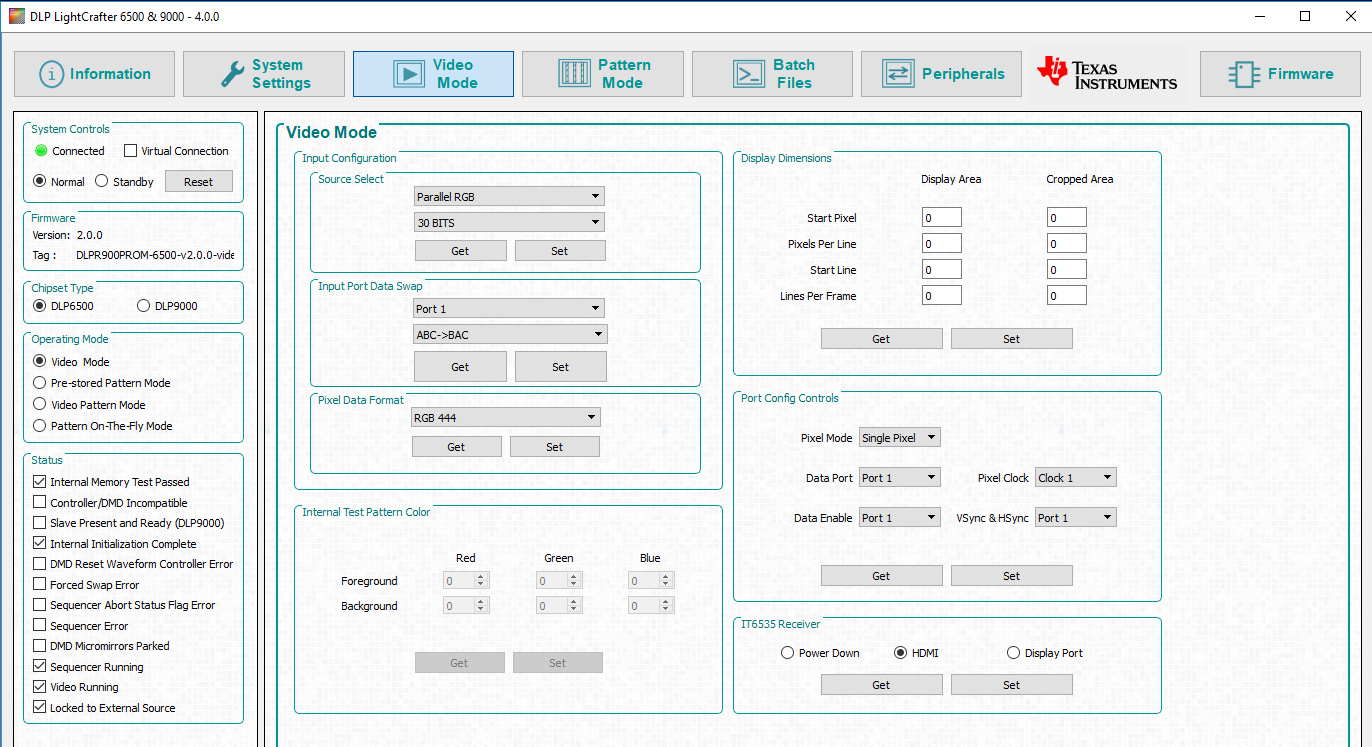Toggle Internal Initialization Complete checkbox
Viewport: 1372px width, 747px height.
click(40, 544)
